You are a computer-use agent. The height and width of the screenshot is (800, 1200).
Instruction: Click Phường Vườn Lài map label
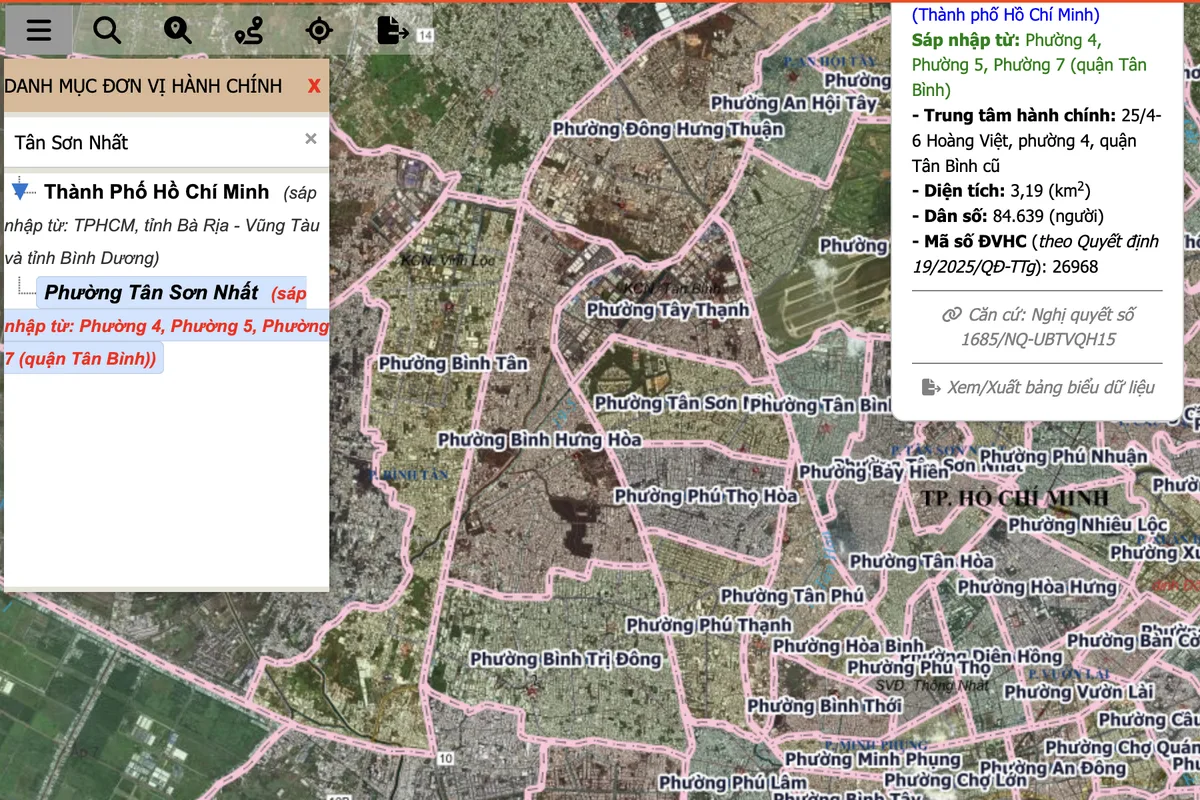coord(1079,692)
